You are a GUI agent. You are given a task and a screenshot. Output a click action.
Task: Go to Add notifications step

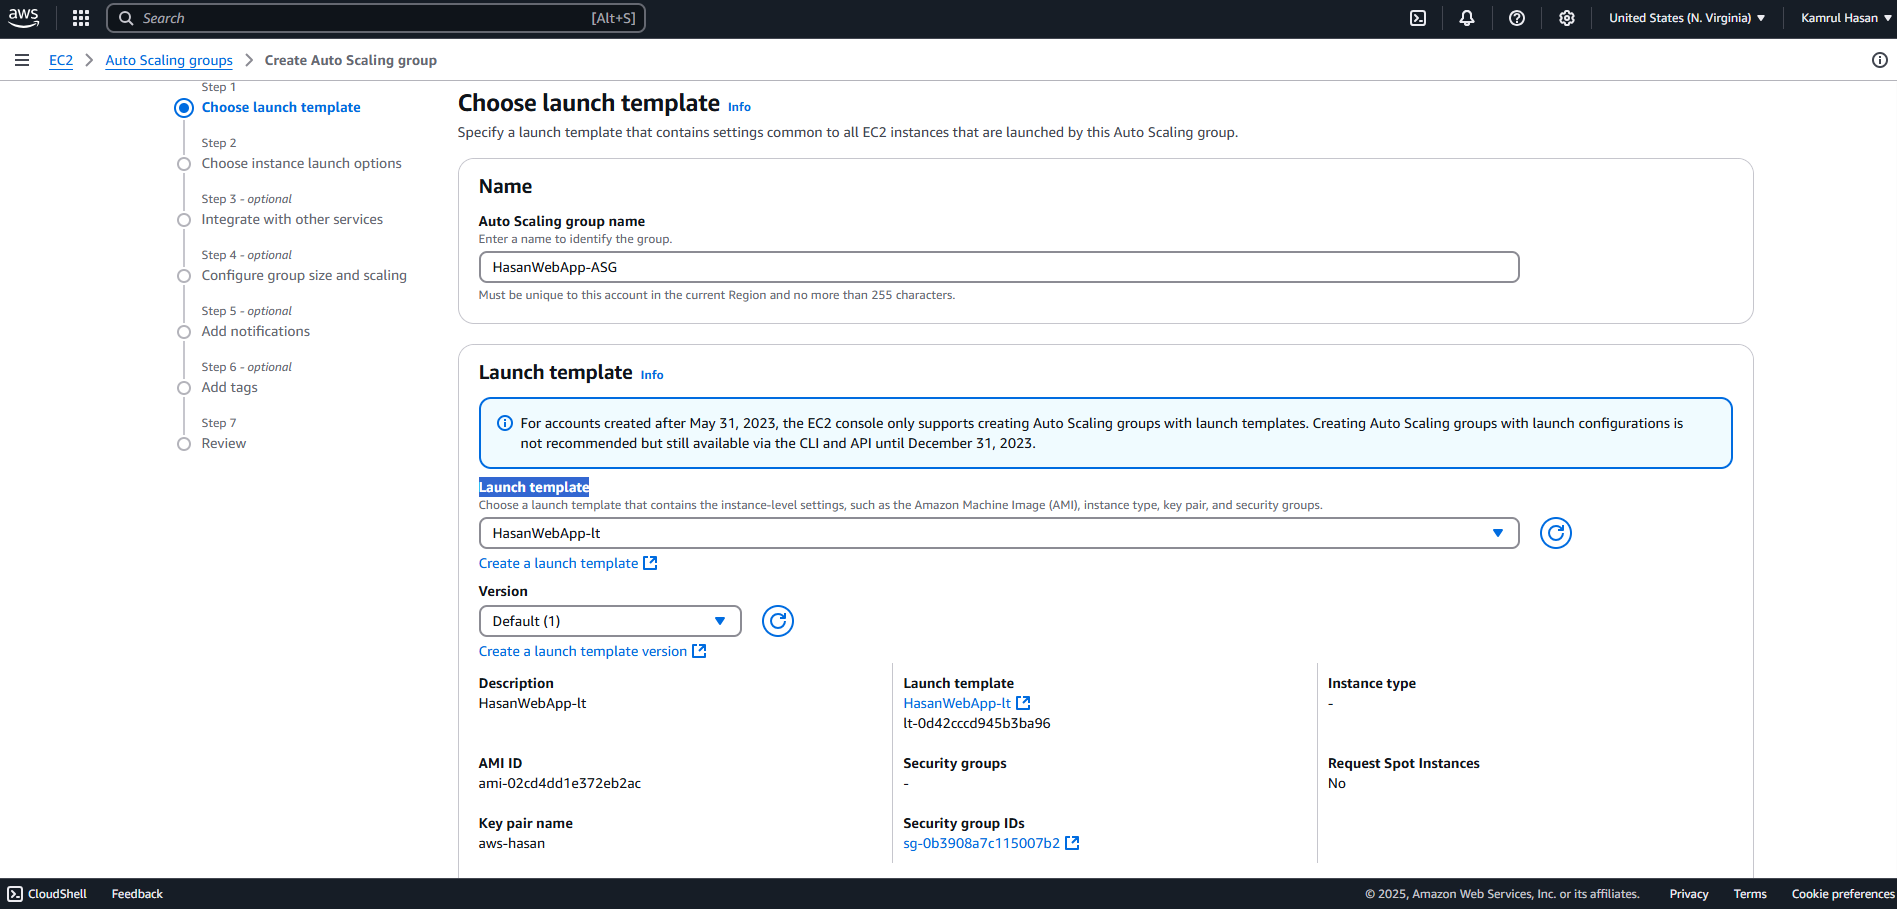(x=255, y=331)
